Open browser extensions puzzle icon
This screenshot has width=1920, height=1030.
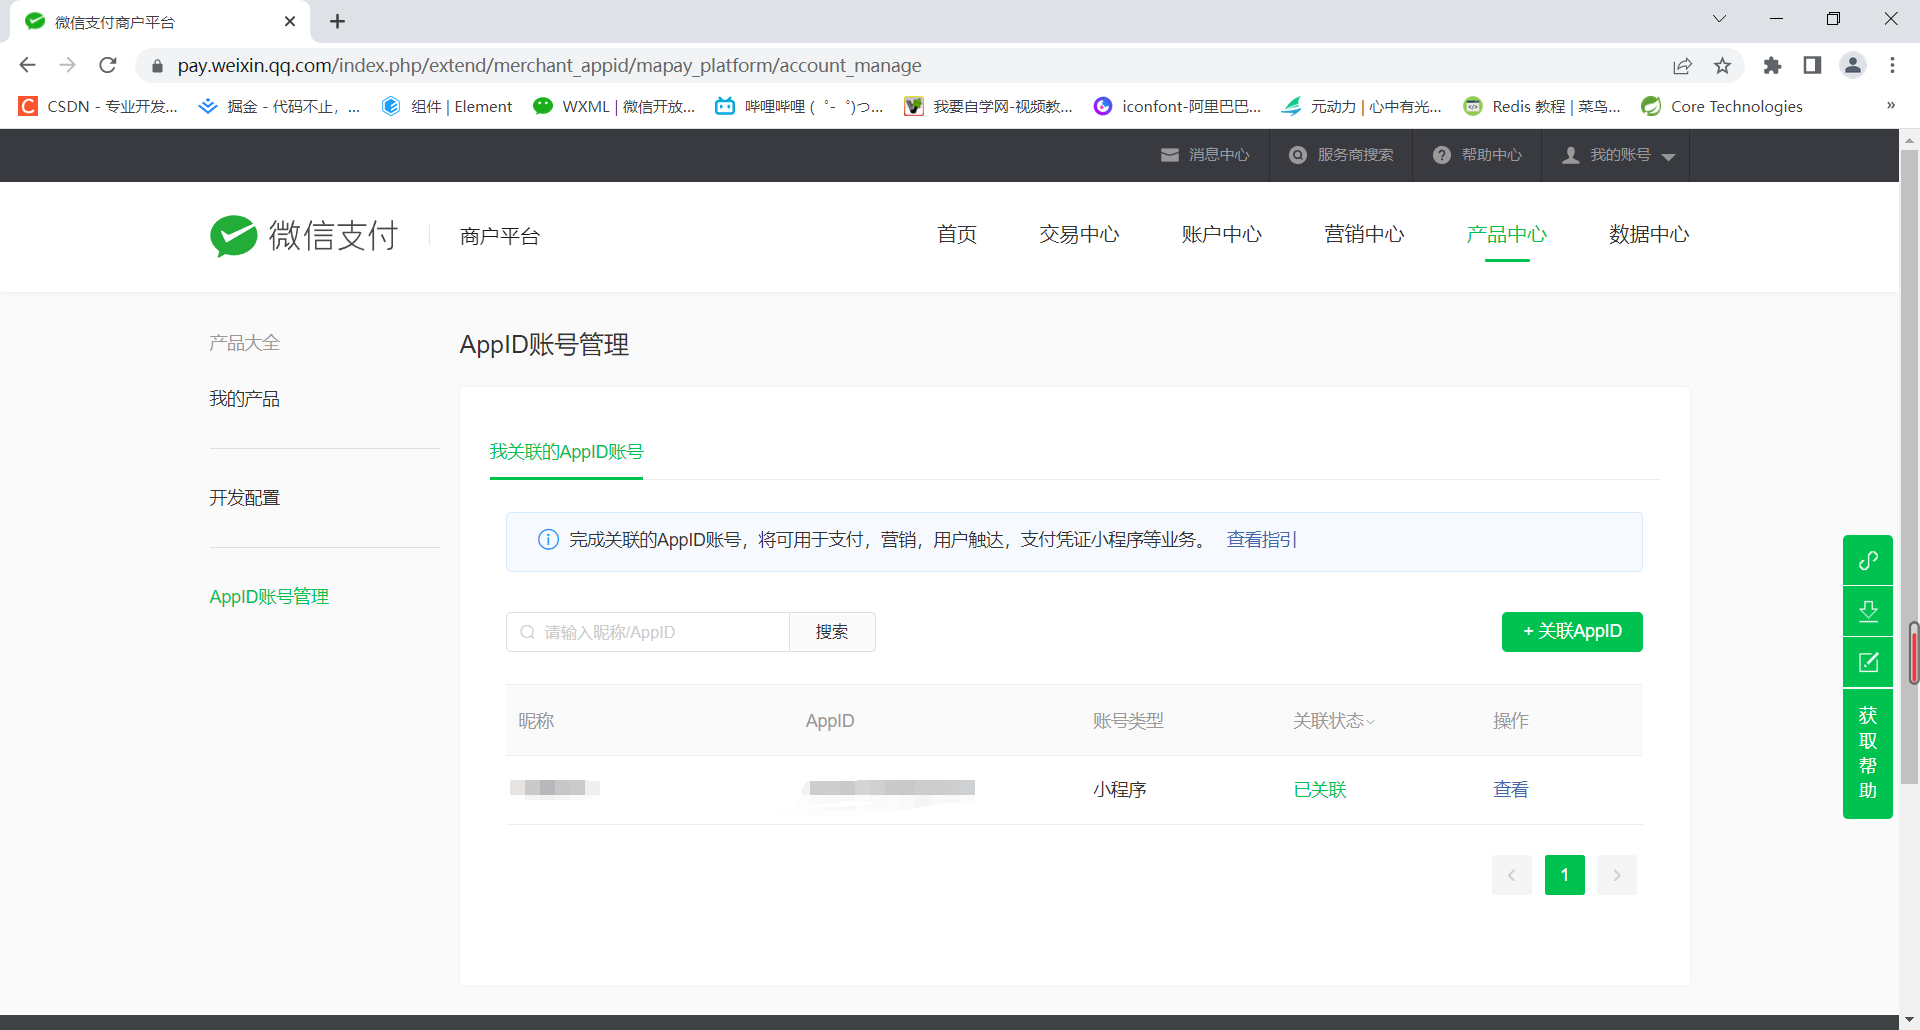[1772, 65]
